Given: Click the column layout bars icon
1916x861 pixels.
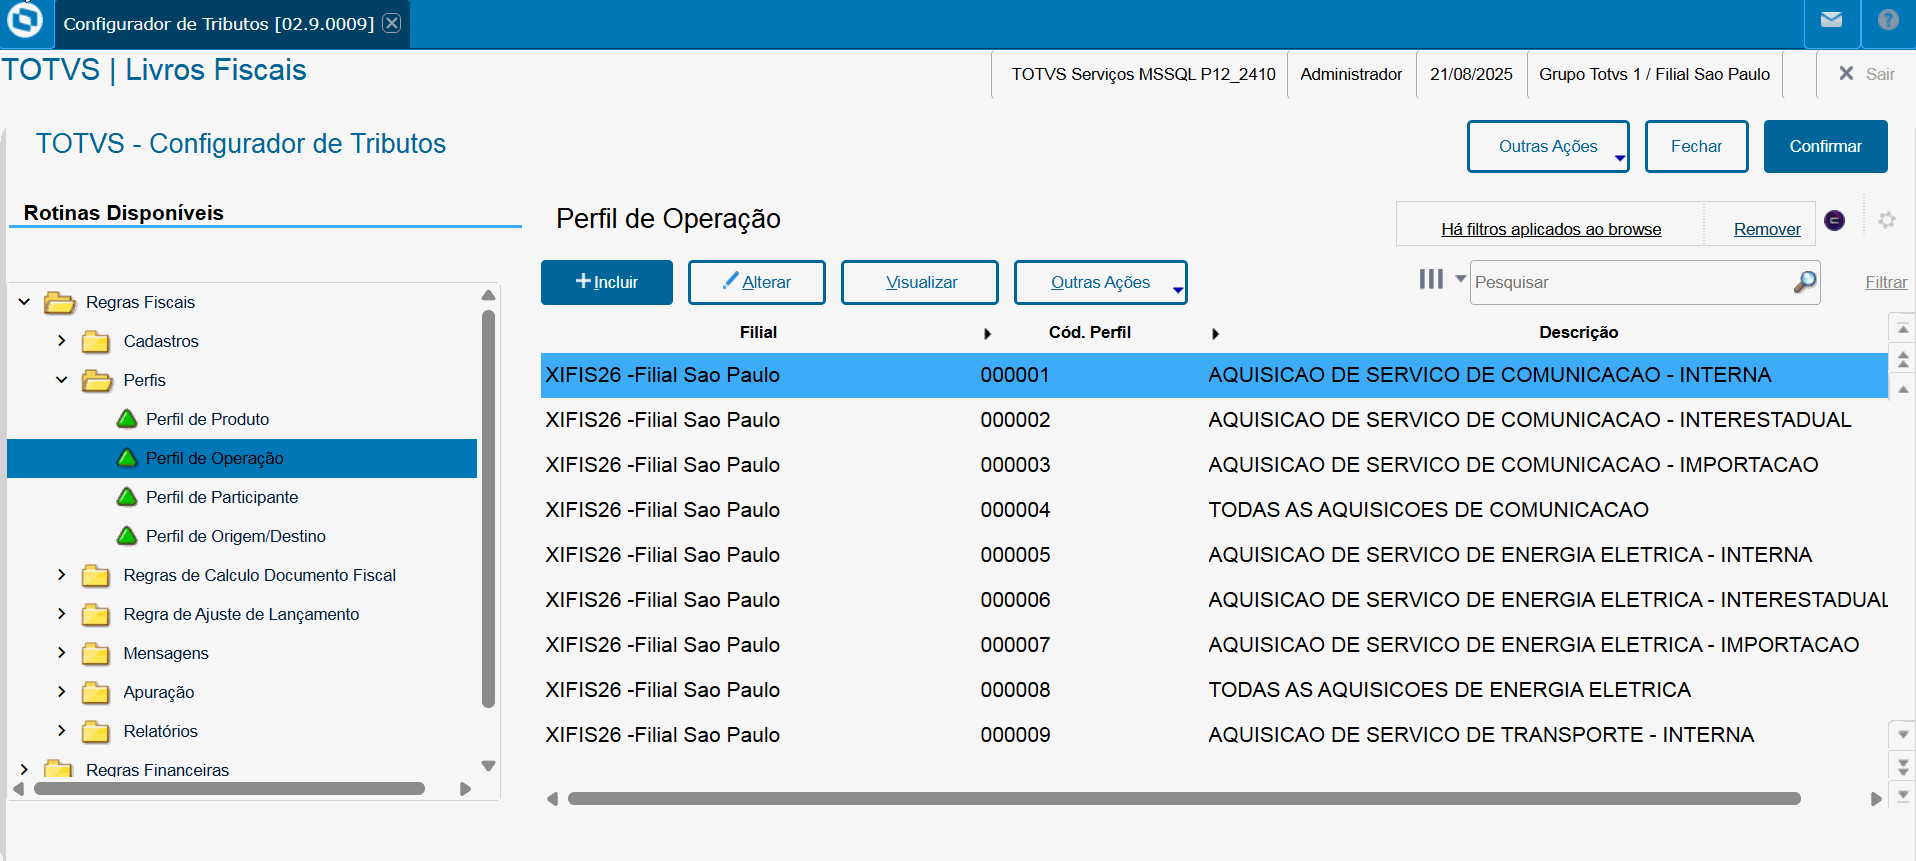Looking at the screenshot, I should point(1431,279).
